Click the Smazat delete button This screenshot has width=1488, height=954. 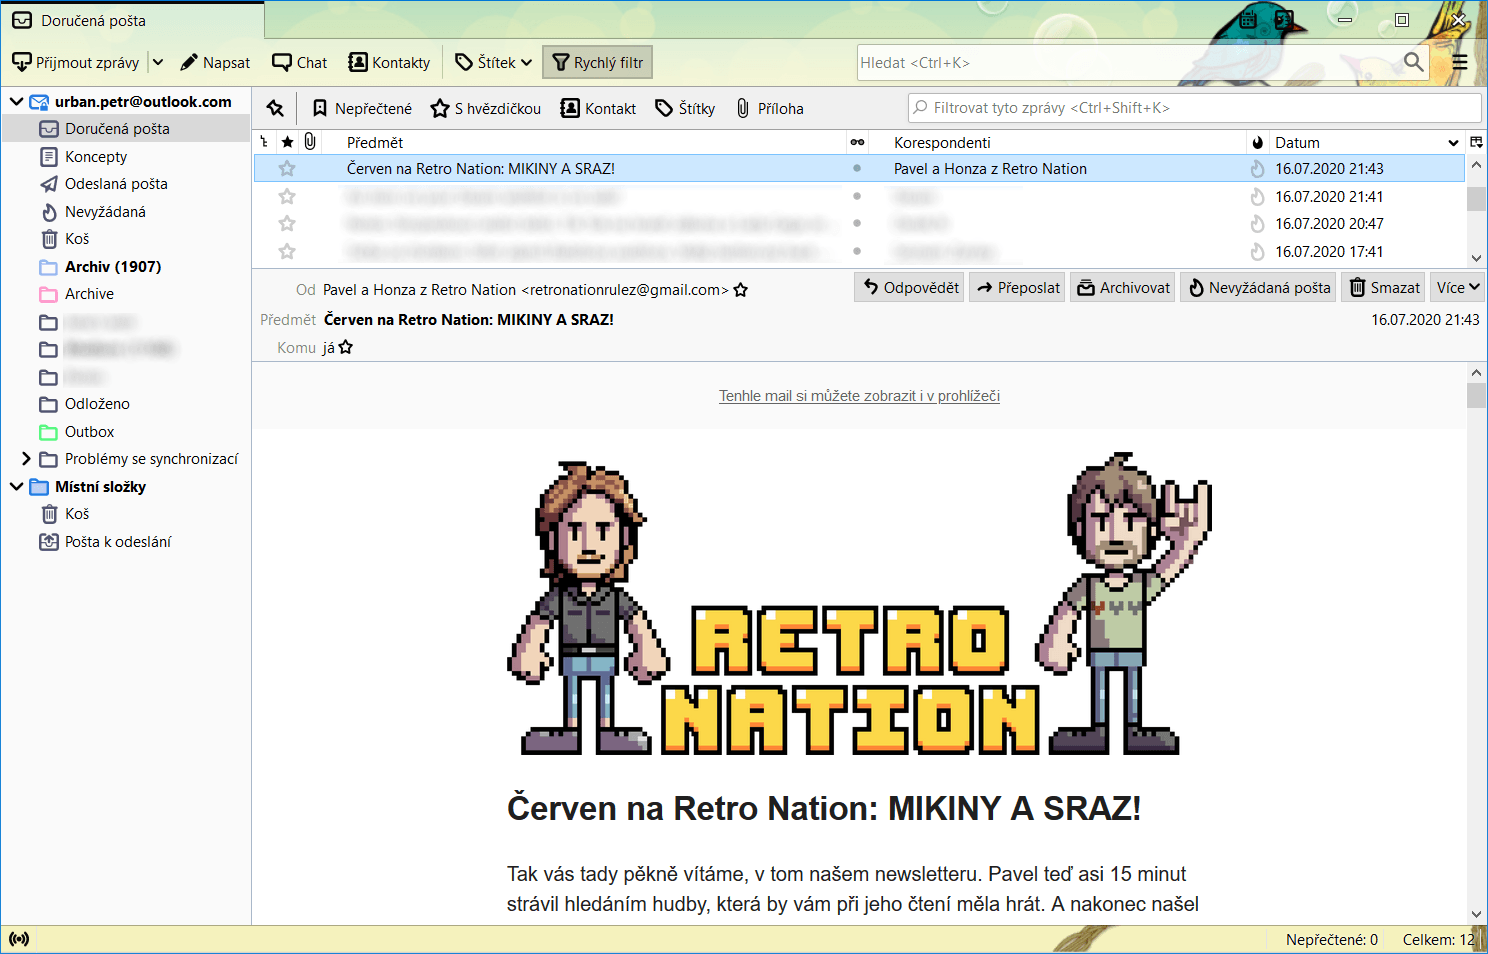(x=1385, y=288)
